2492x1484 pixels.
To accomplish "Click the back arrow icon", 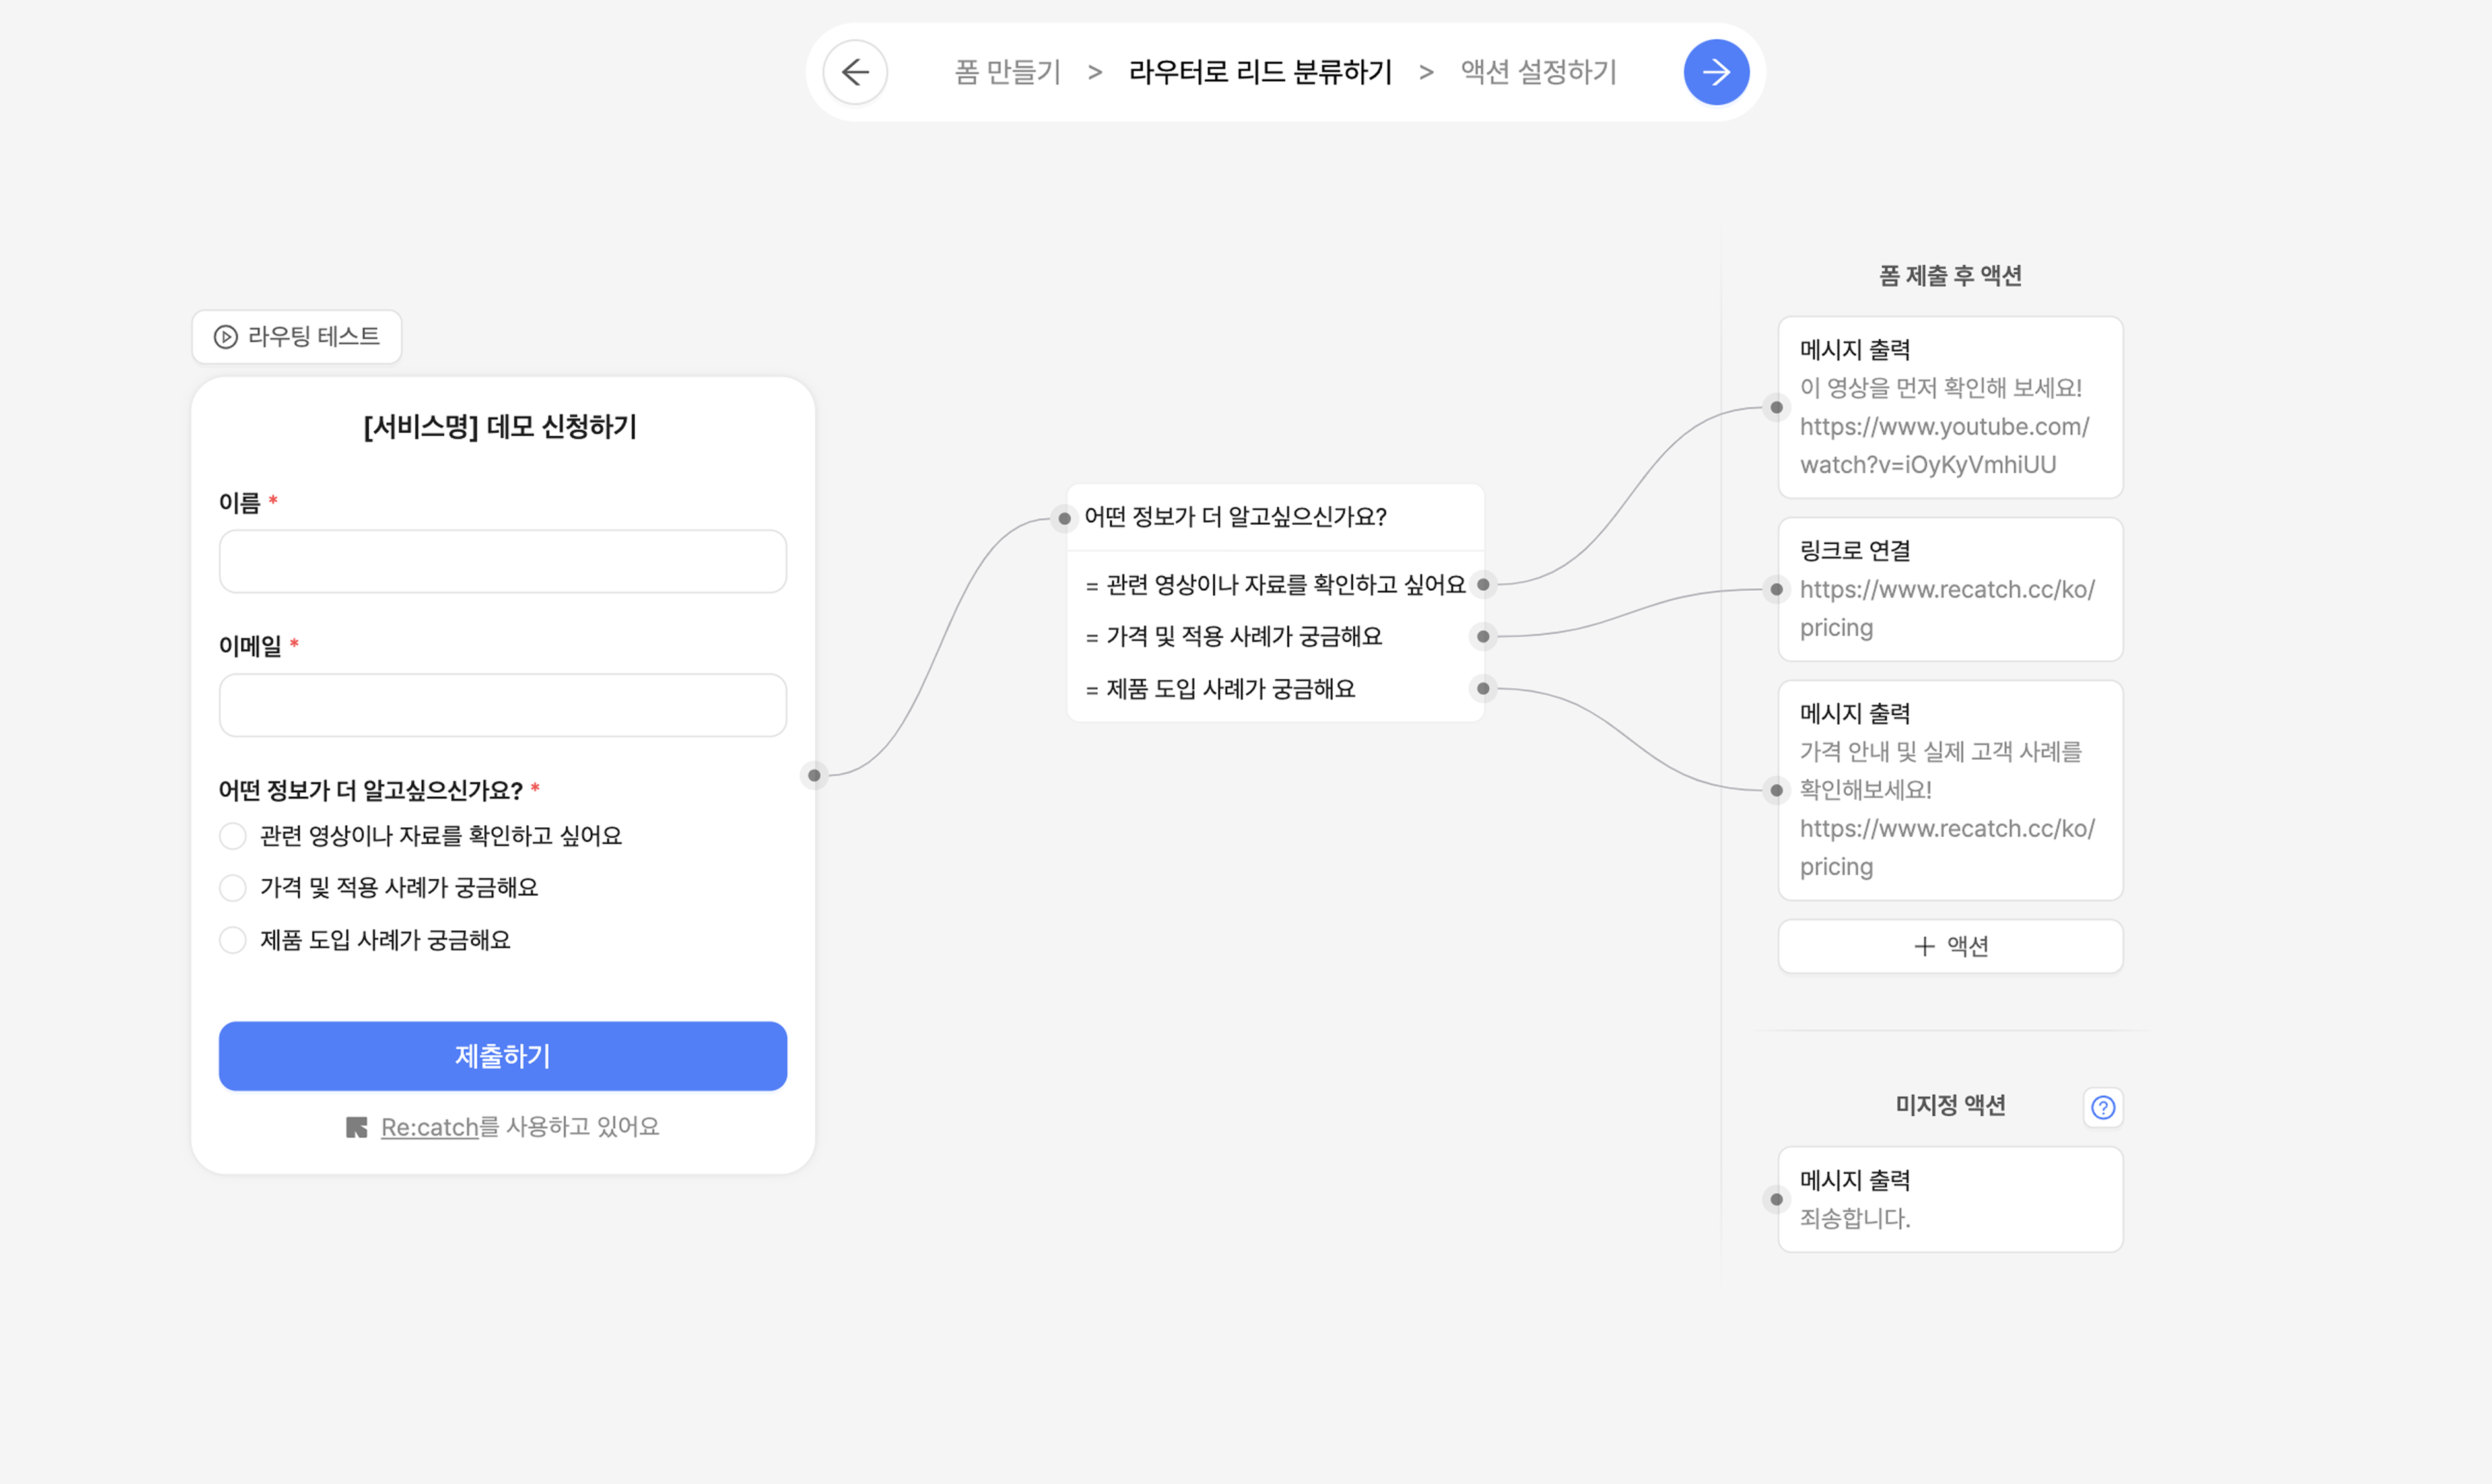I will (855, 72).
